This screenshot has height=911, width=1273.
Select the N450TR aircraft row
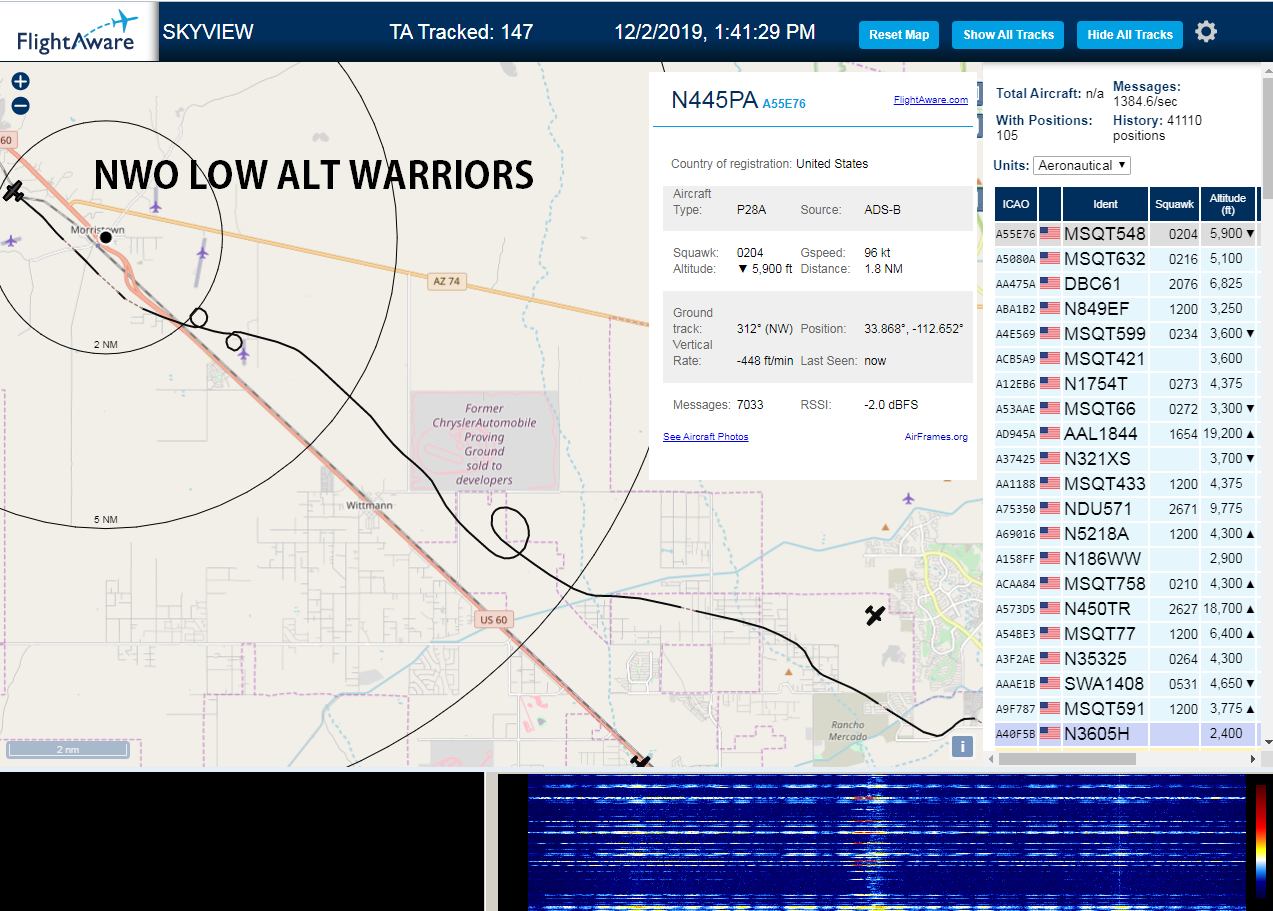click(x=1127, y=609)
